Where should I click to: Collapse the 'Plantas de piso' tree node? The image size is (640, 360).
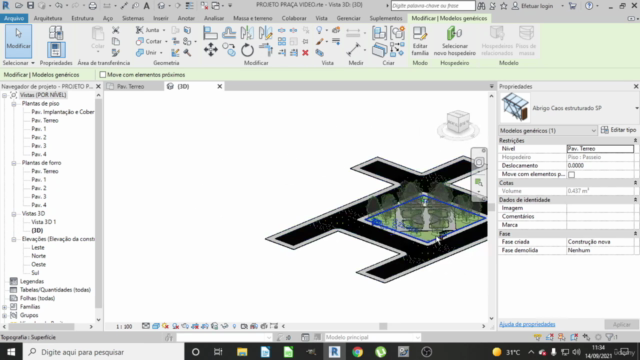pyautogui.click(x=14, y=104)
